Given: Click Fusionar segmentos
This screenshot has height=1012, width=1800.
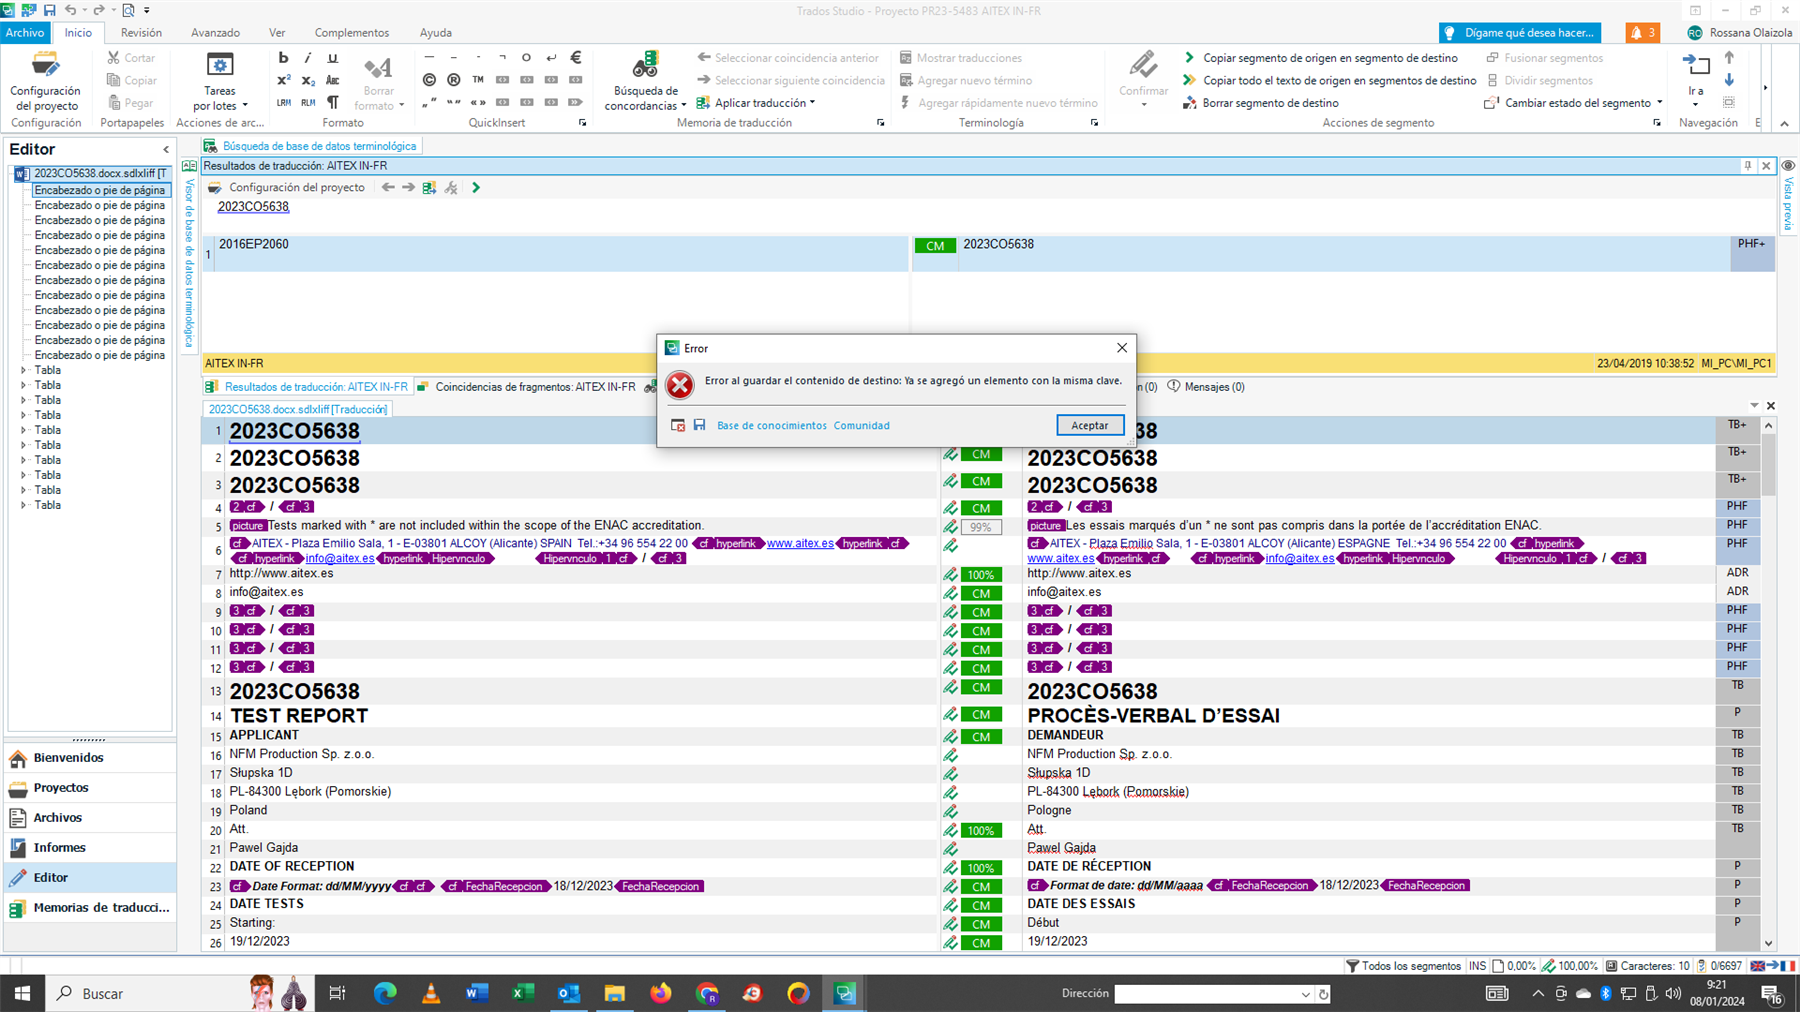Looking at the screenshot, I should [1544, 58].
